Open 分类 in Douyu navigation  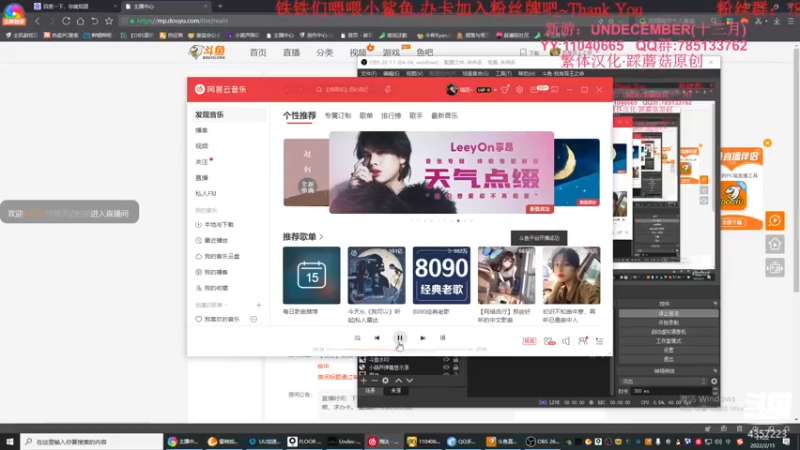324,53
